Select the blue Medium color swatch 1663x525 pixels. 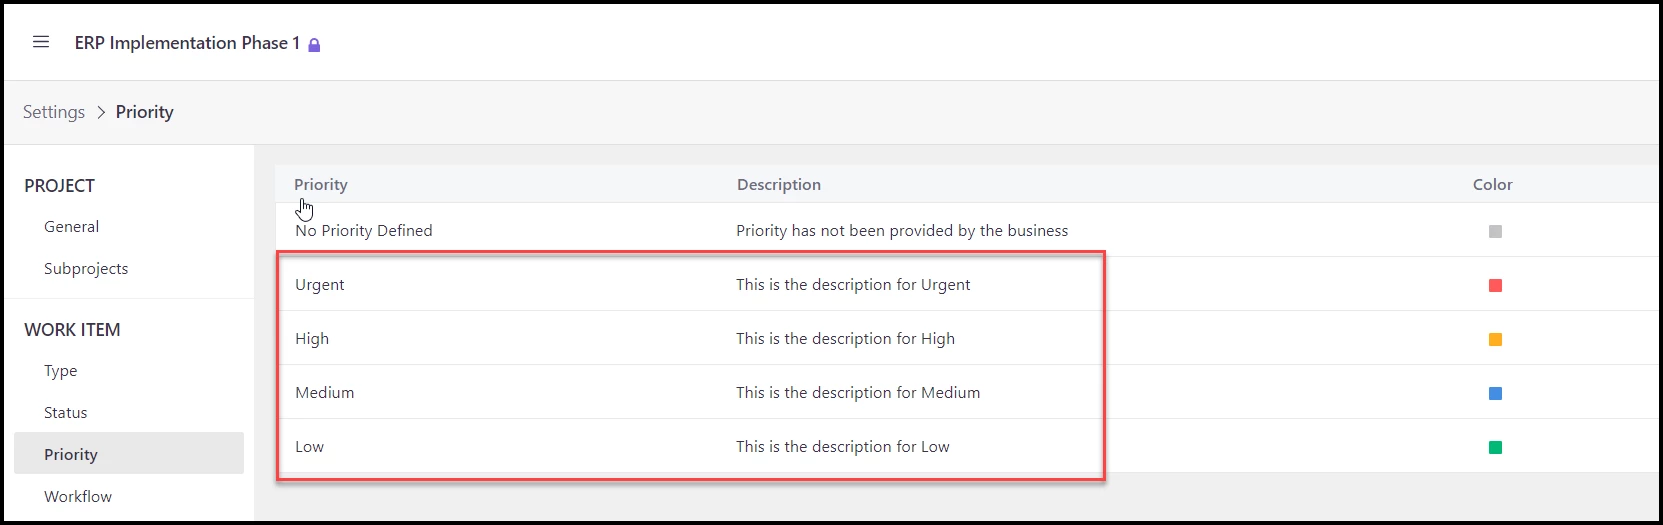tap(1495, 393)
